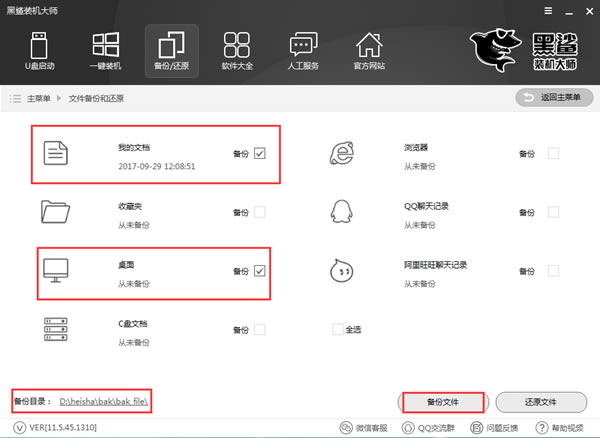Screen dimensions: 600x438
Task: Click the 浏览器 Internet Explorer icon
Action: click(x=342, y=153)
